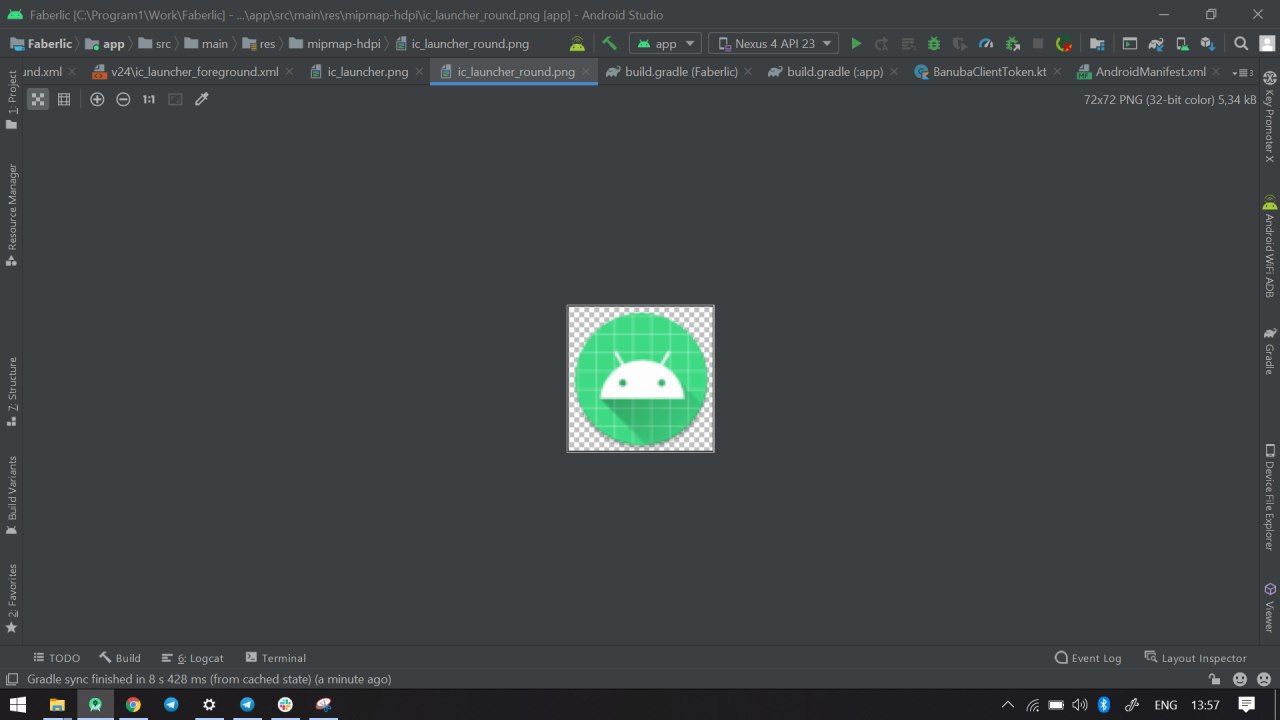Open the Windows Start menu
This screenshot has width=1280, height=720.
tap(18, 705)
